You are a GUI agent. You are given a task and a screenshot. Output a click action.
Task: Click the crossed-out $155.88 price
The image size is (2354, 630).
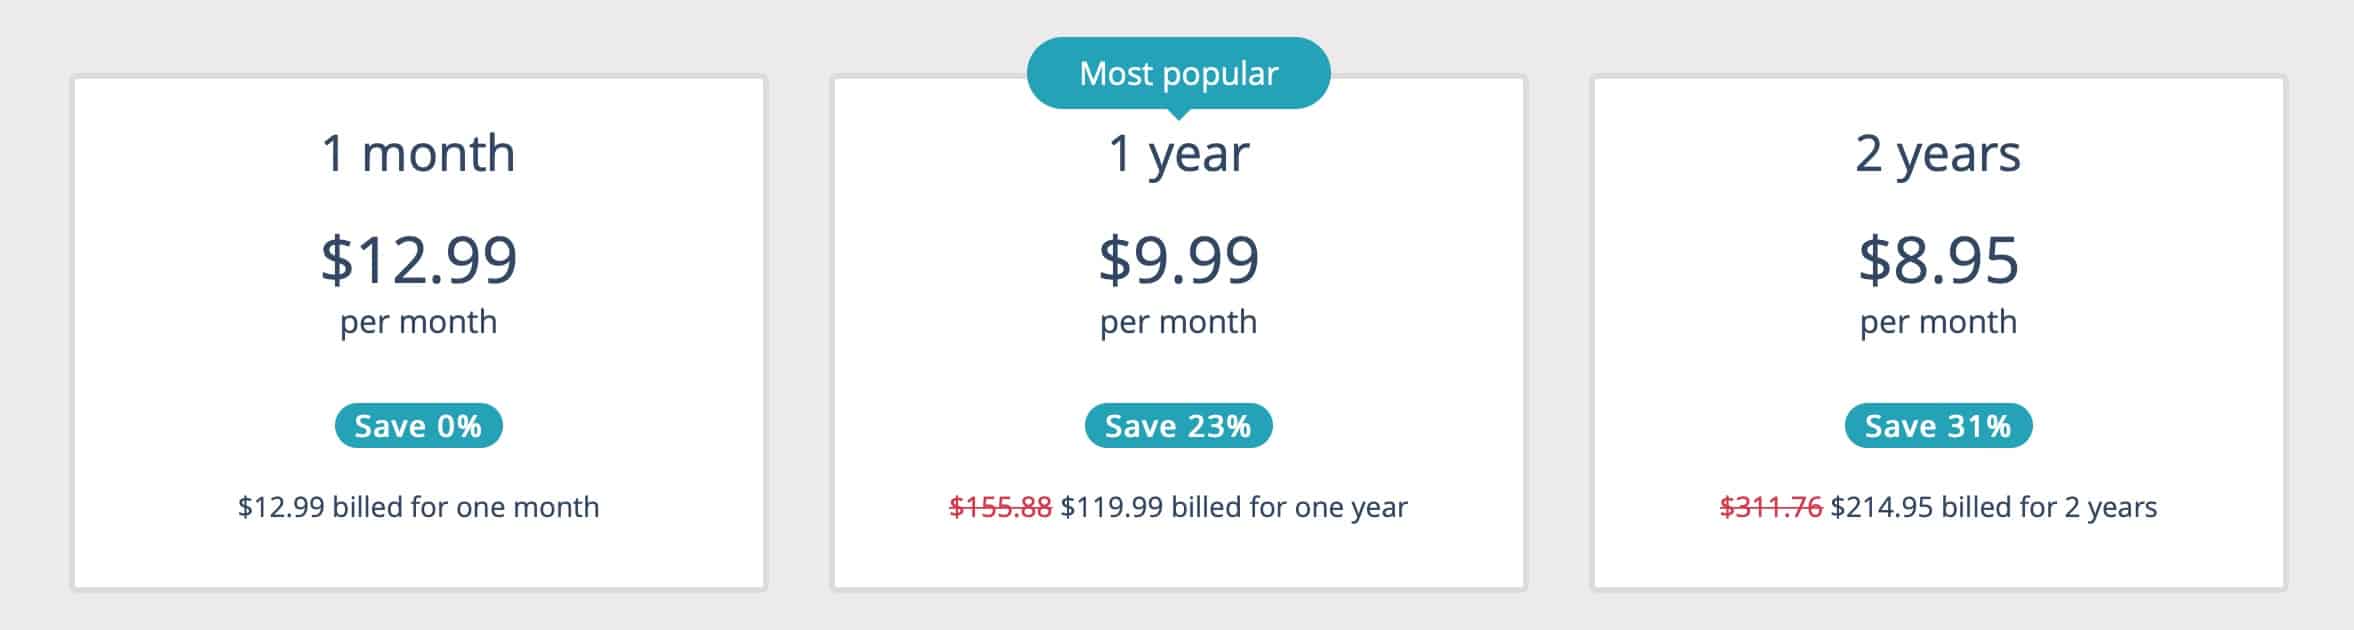pyautogui.click(x=1000, y=507)
